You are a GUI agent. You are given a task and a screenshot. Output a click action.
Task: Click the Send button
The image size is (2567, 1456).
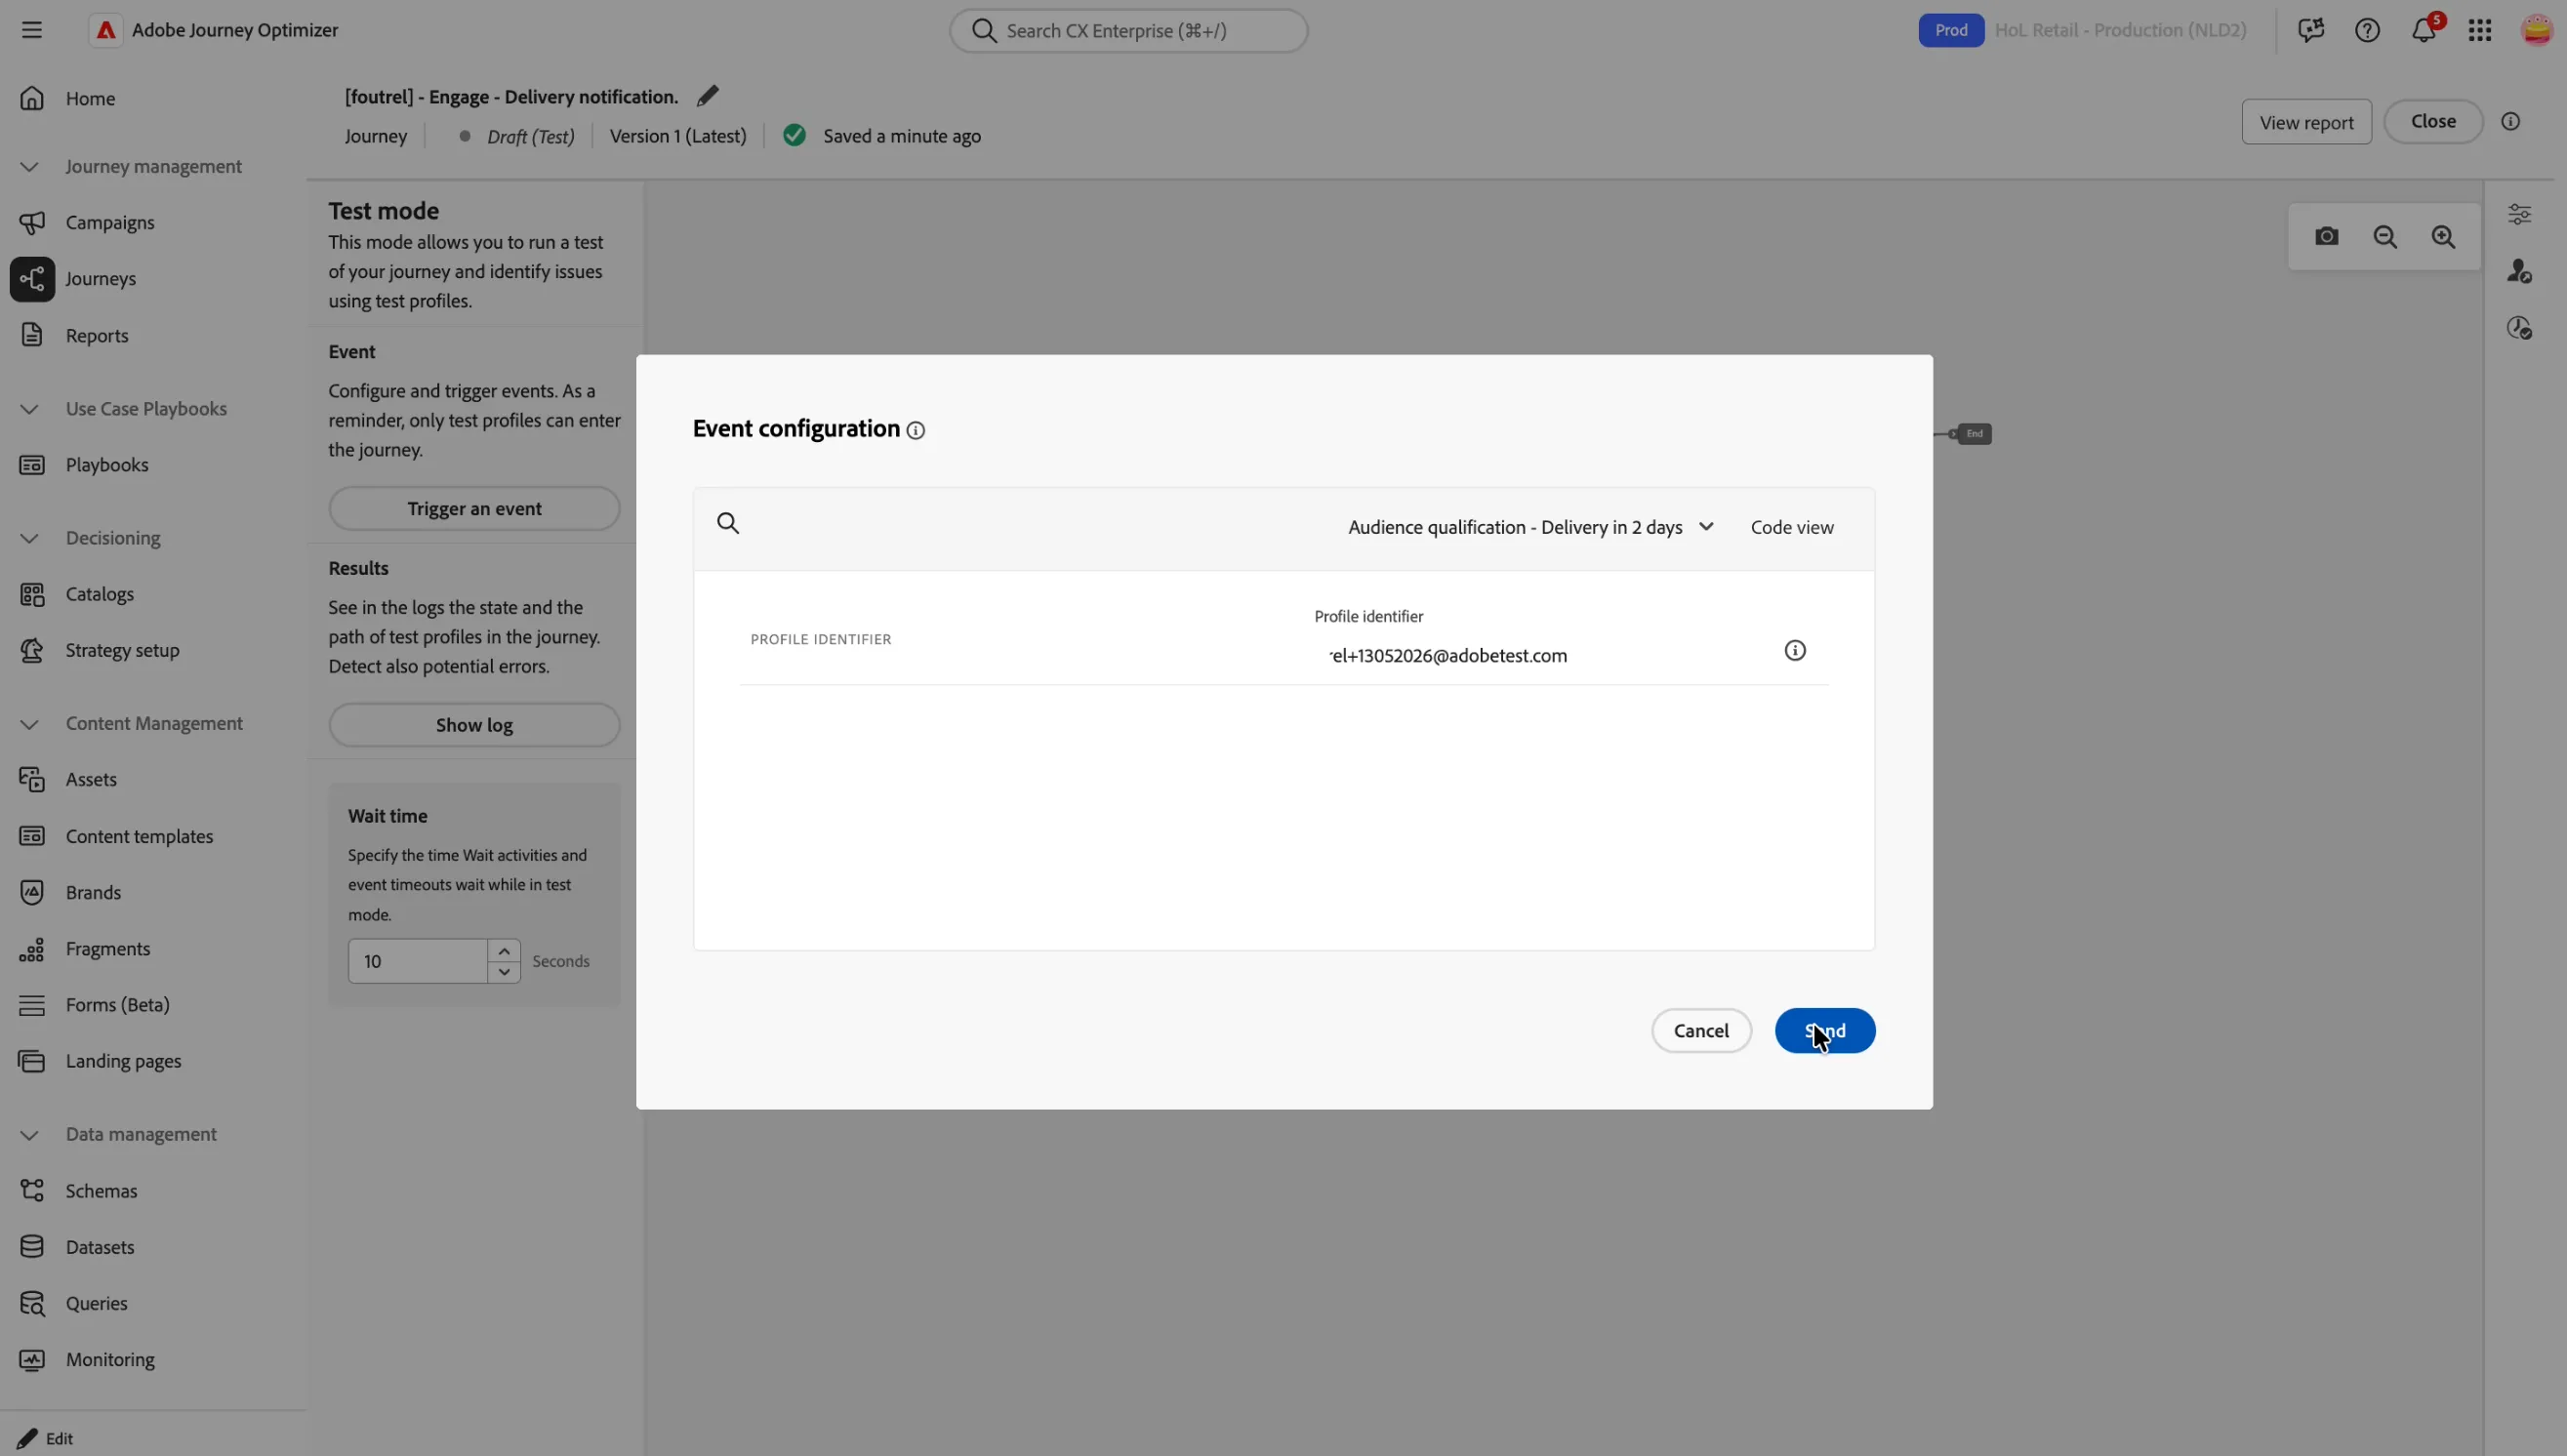1824,1031
